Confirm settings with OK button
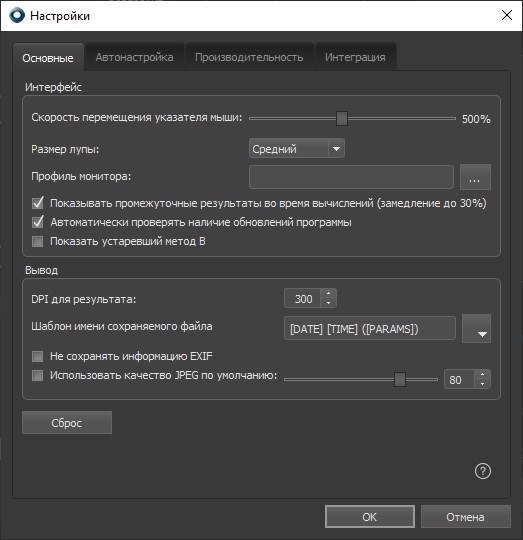 click(x=370, y=517)
